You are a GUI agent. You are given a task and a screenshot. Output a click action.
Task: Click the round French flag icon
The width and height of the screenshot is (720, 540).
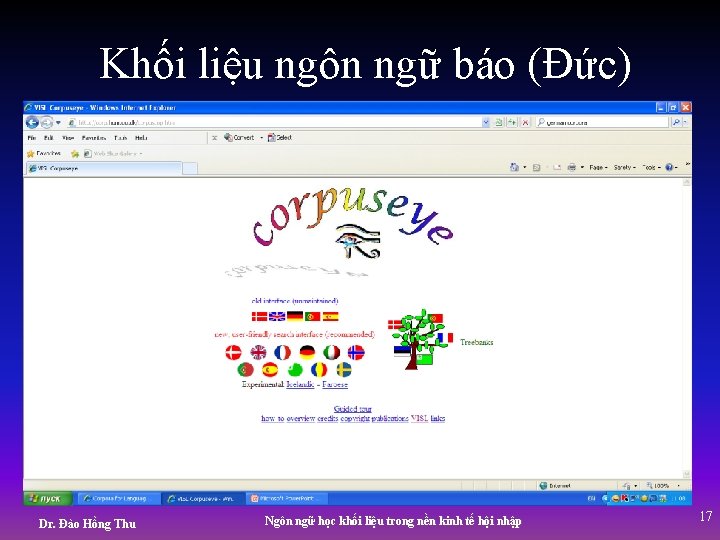pyautogui.click(x=282, y=352)
